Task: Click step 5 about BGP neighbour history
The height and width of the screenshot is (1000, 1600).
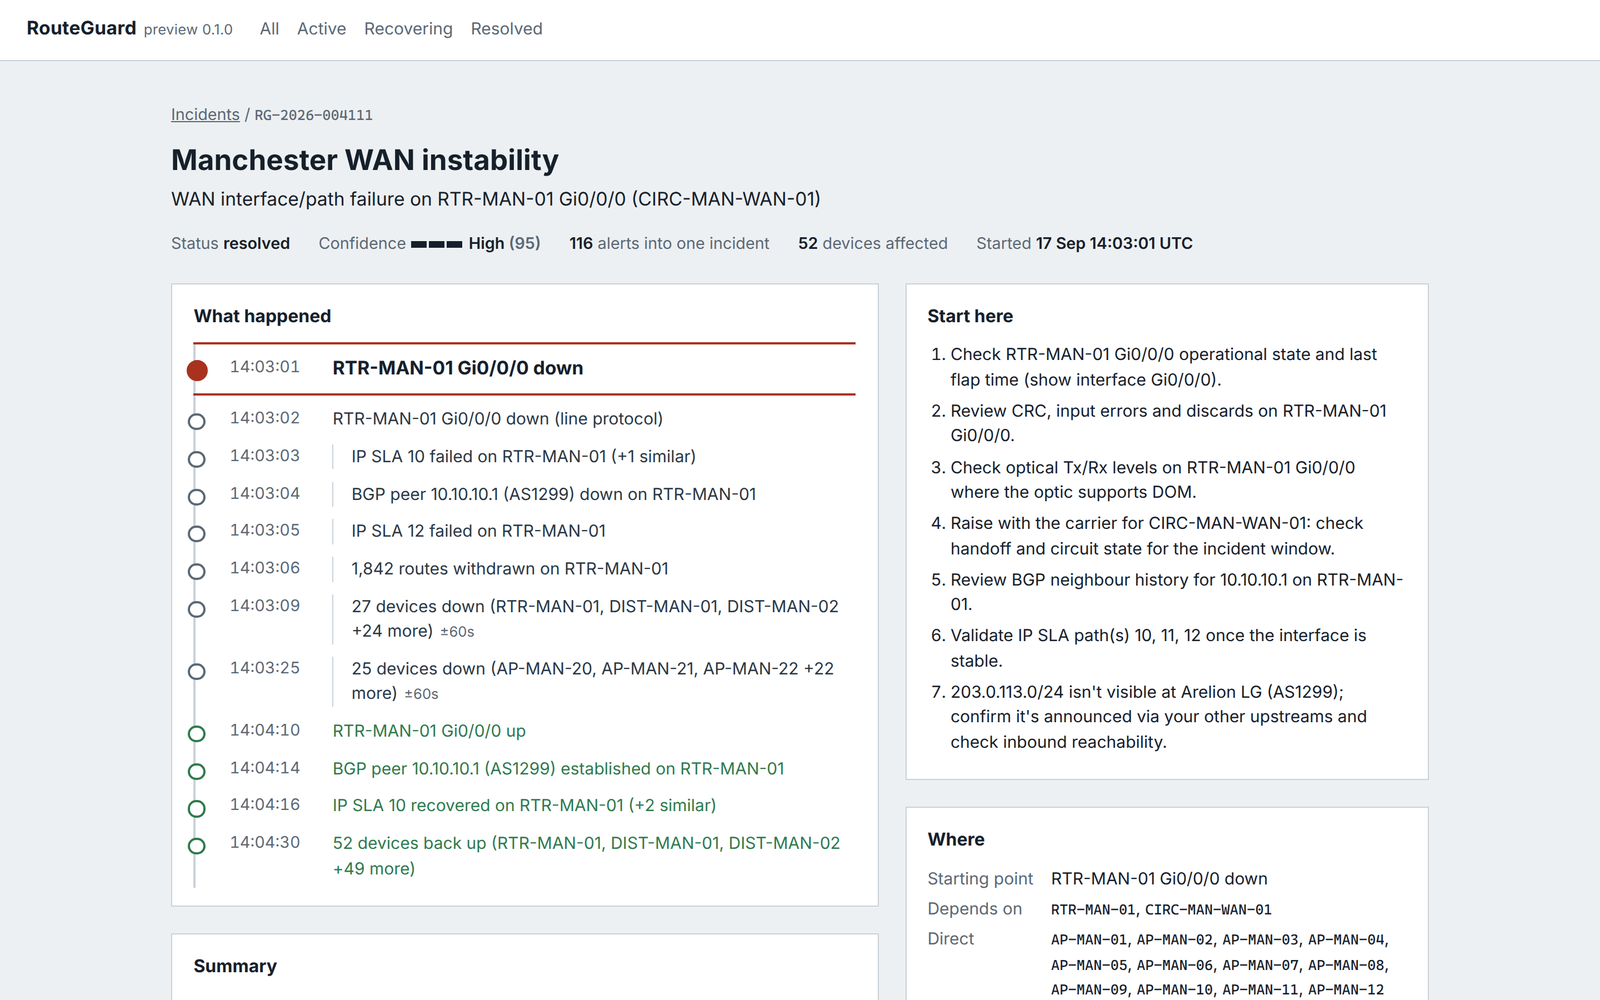Action: 1177,592
